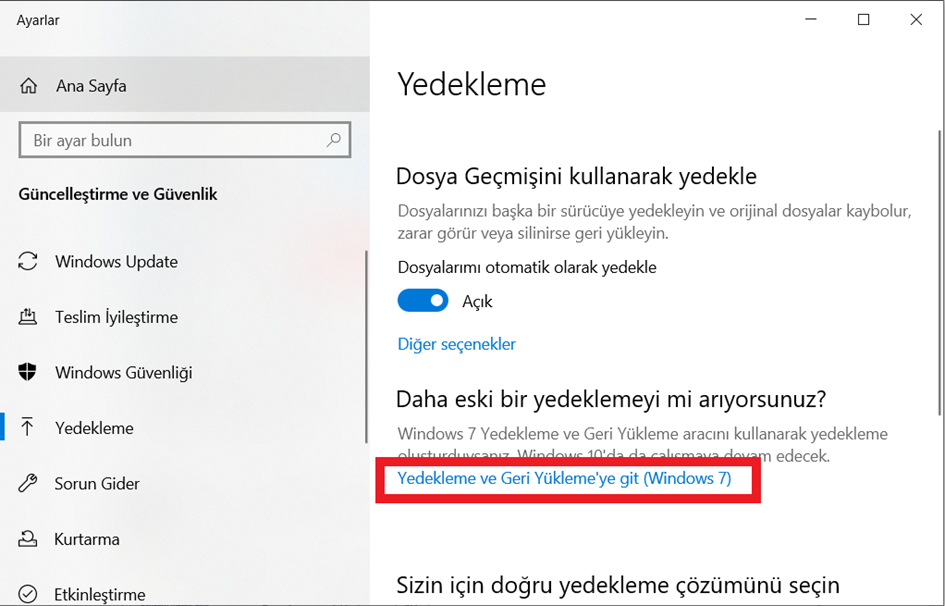Viewport: 945px width, 606px height.
Task: Click the Etkinleştirme checkmark icon
Action: [x=28, y=594]
